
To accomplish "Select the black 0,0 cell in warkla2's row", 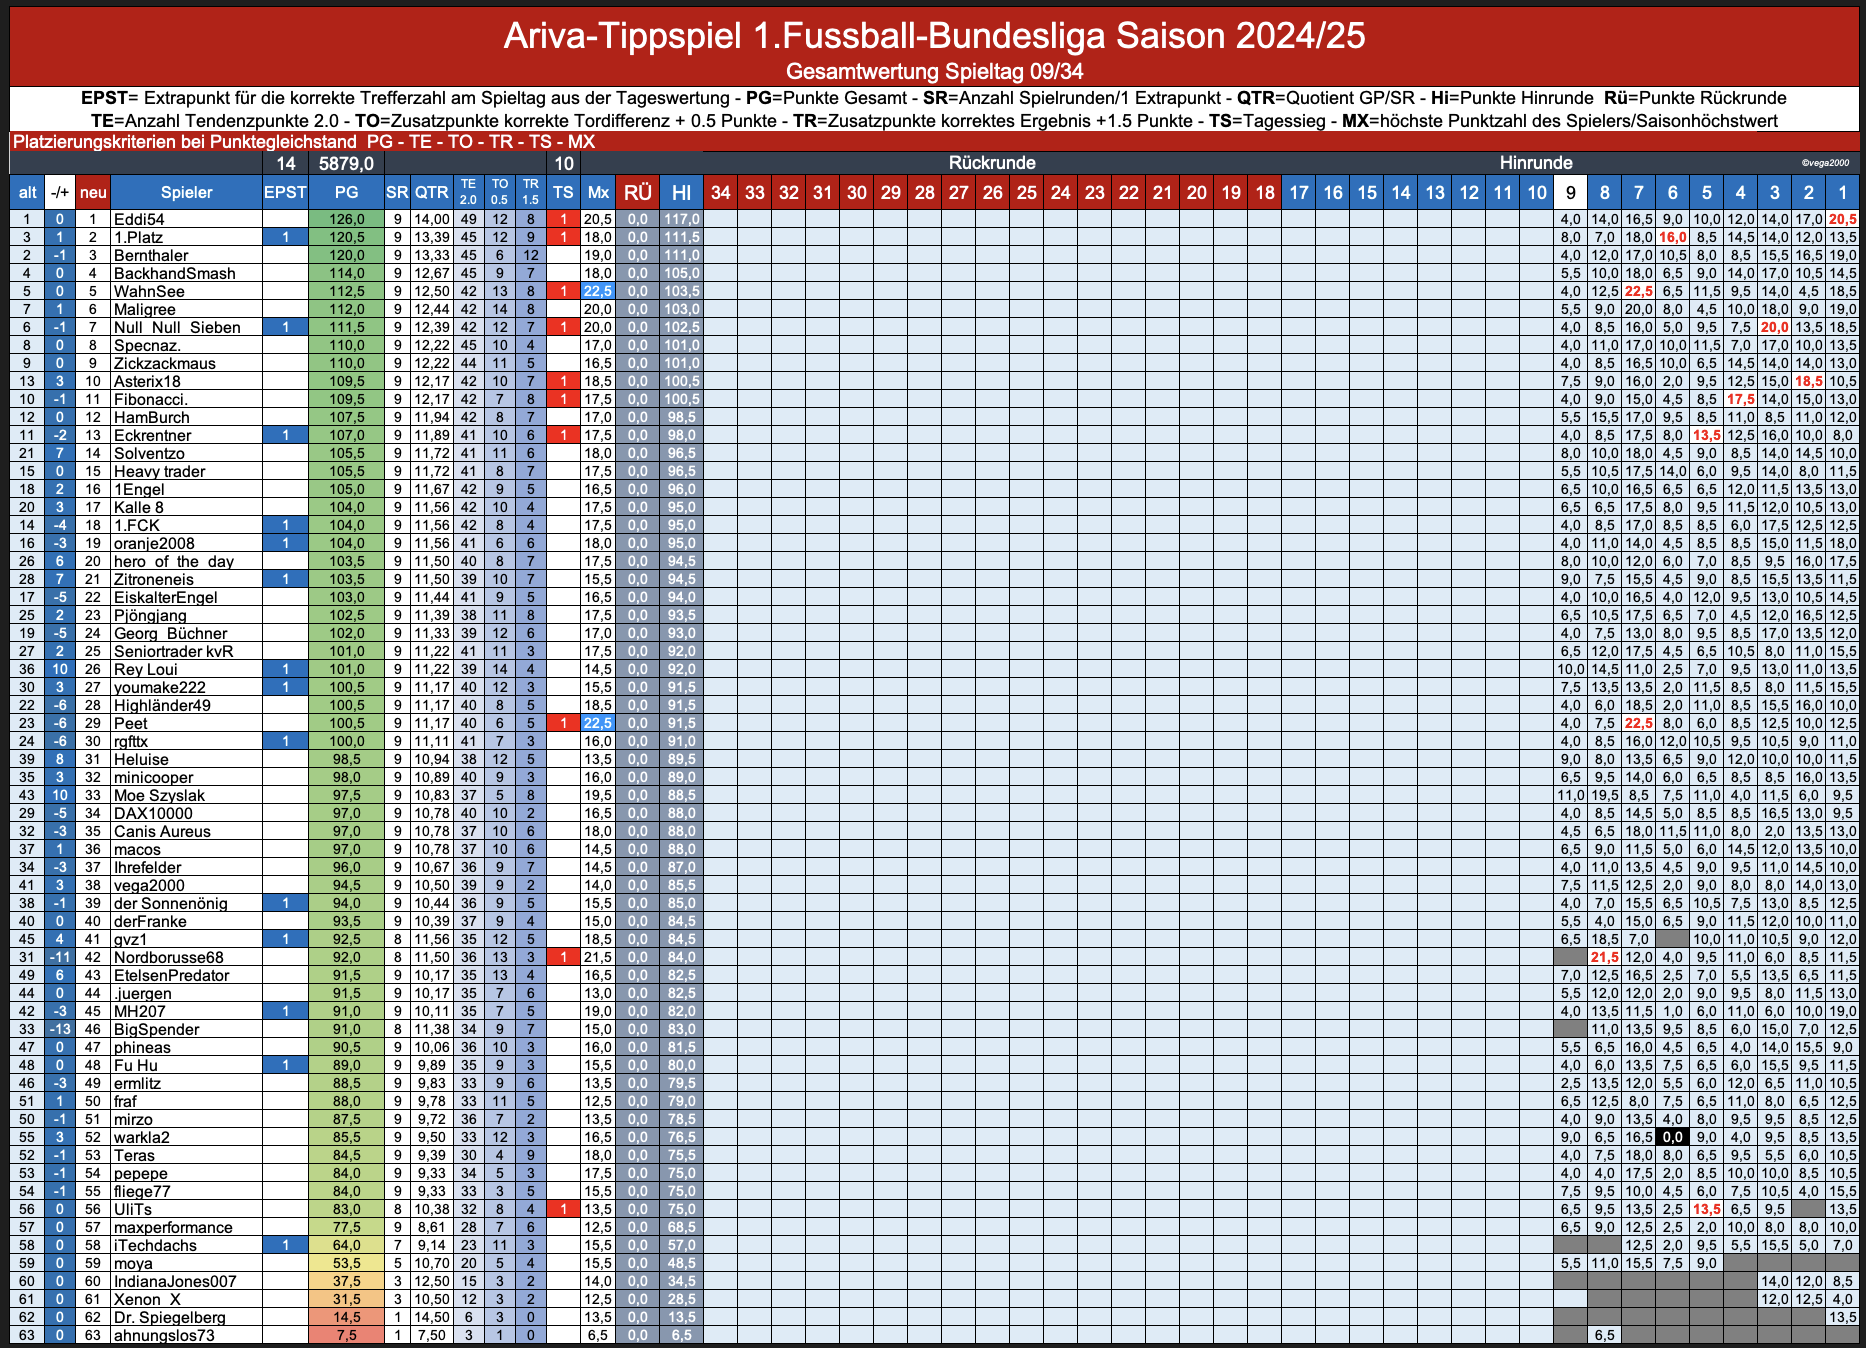I will pos(1672,1137).
